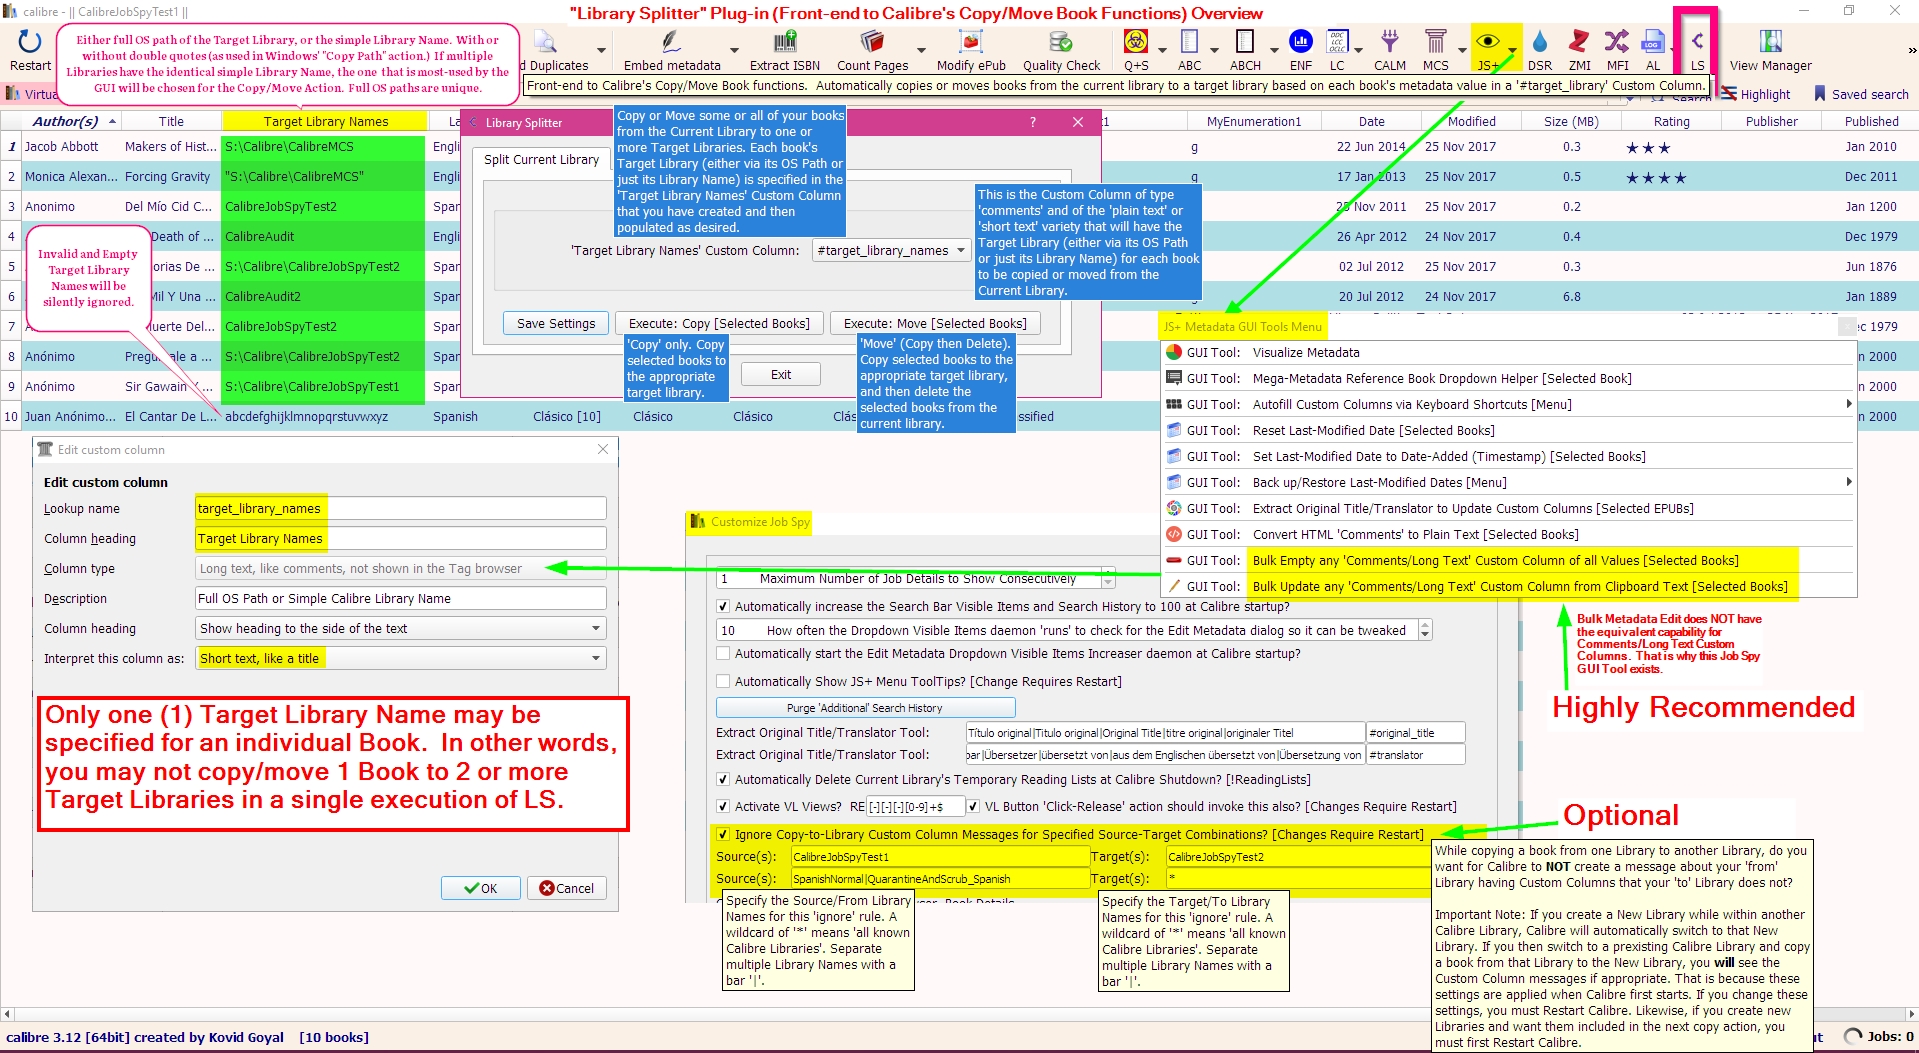1919x1053 pixels.
Task: Click the Restart toolbar icon
Action: coord(30,42)
